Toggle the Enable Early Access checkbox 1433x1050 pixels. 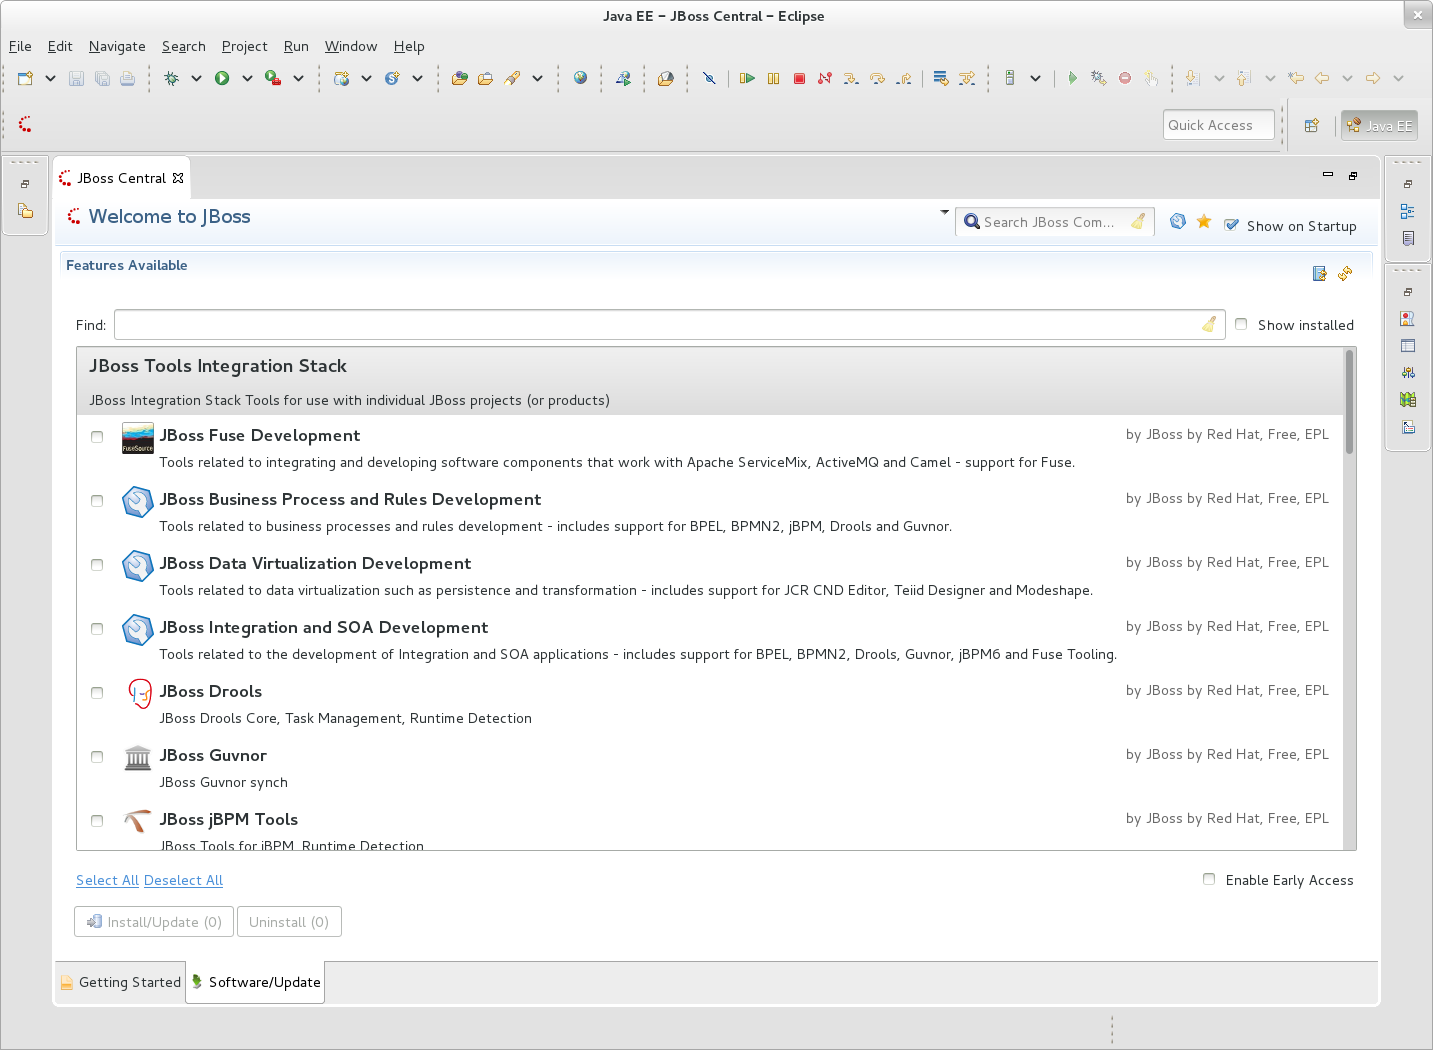point(1209,879)
